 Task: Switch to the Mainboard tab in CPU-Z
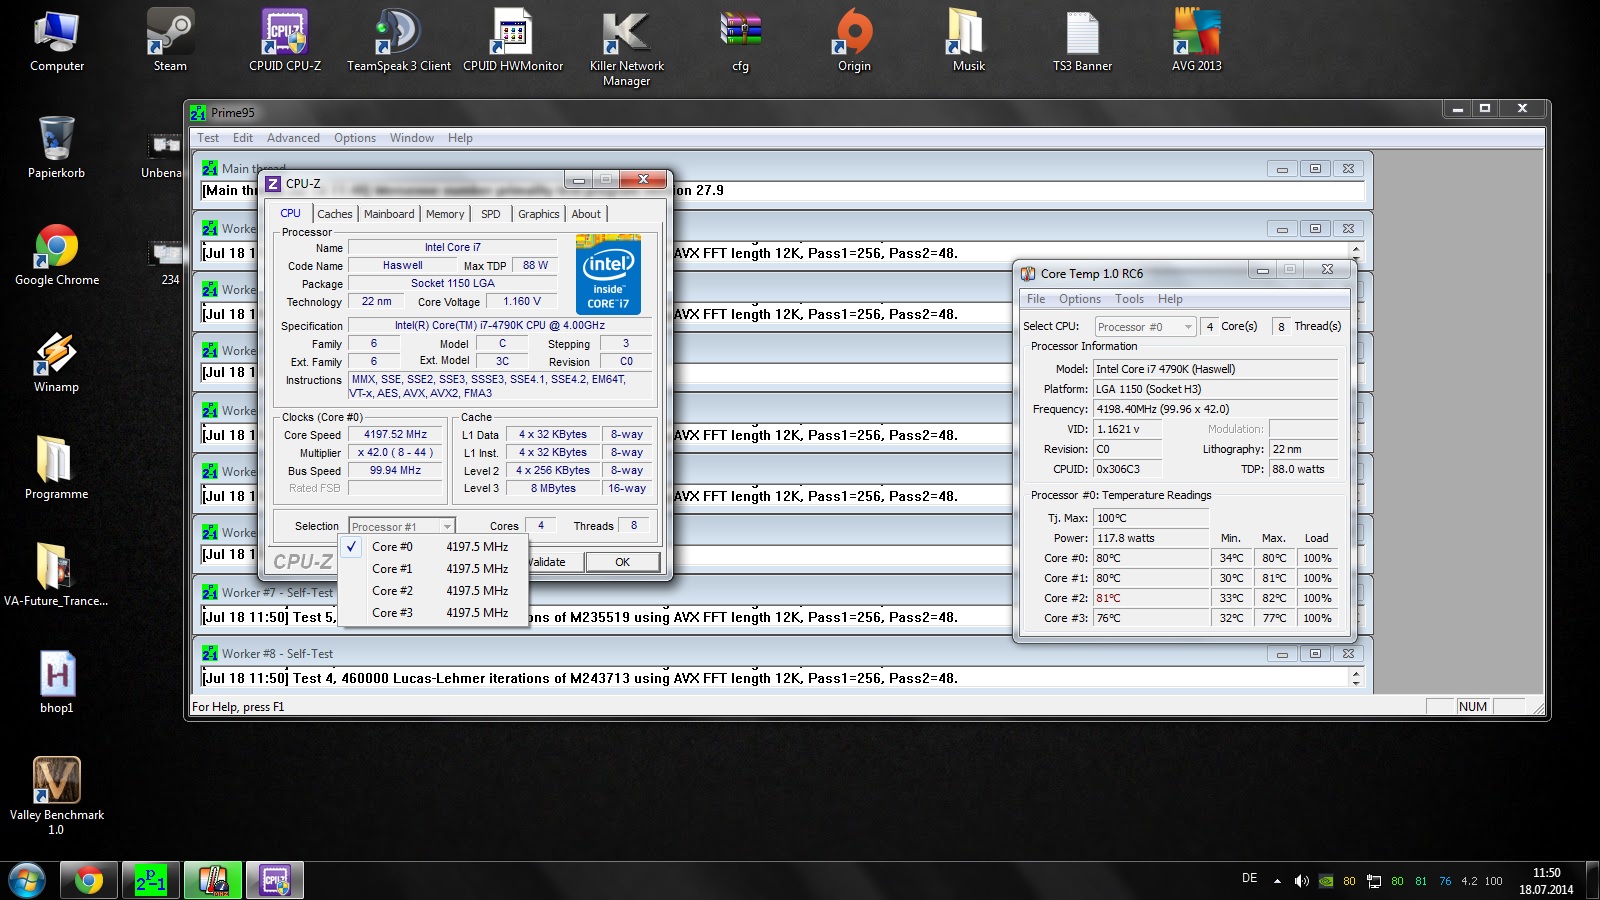coord(389,214)
